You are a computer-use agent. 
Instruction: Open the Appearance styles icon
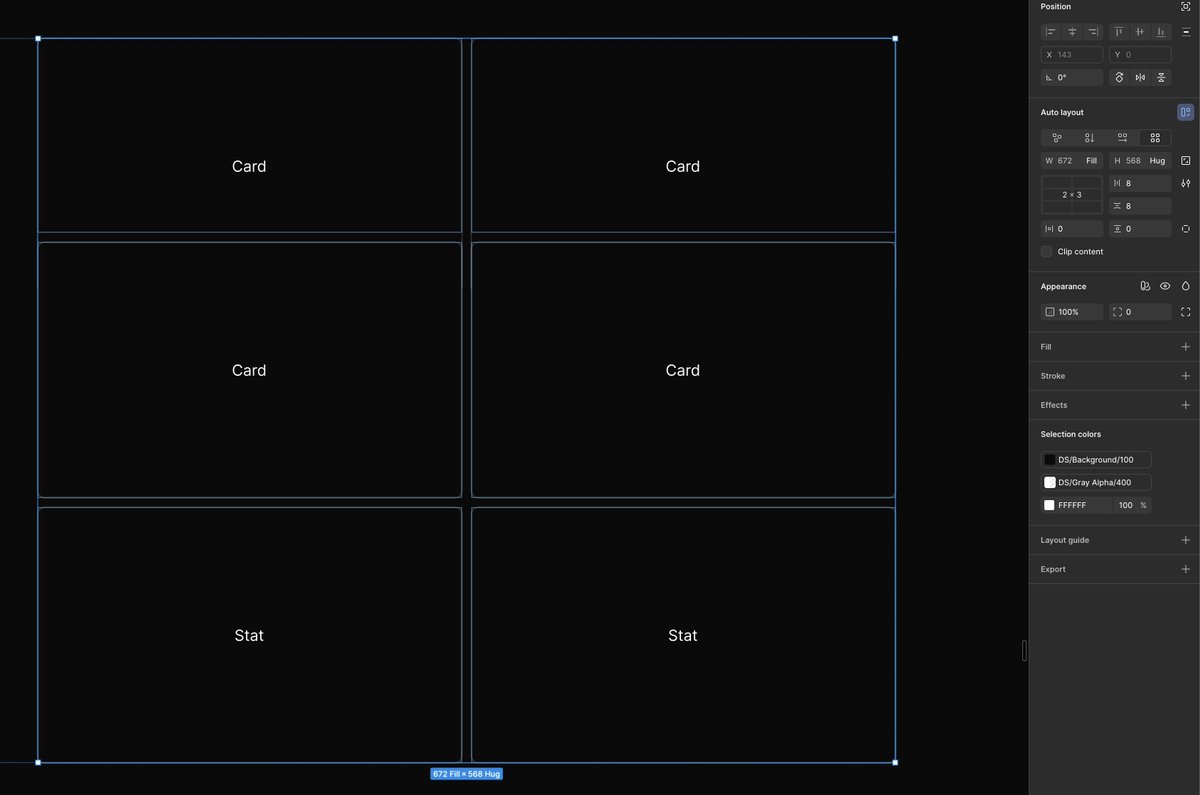point(1145,286)
